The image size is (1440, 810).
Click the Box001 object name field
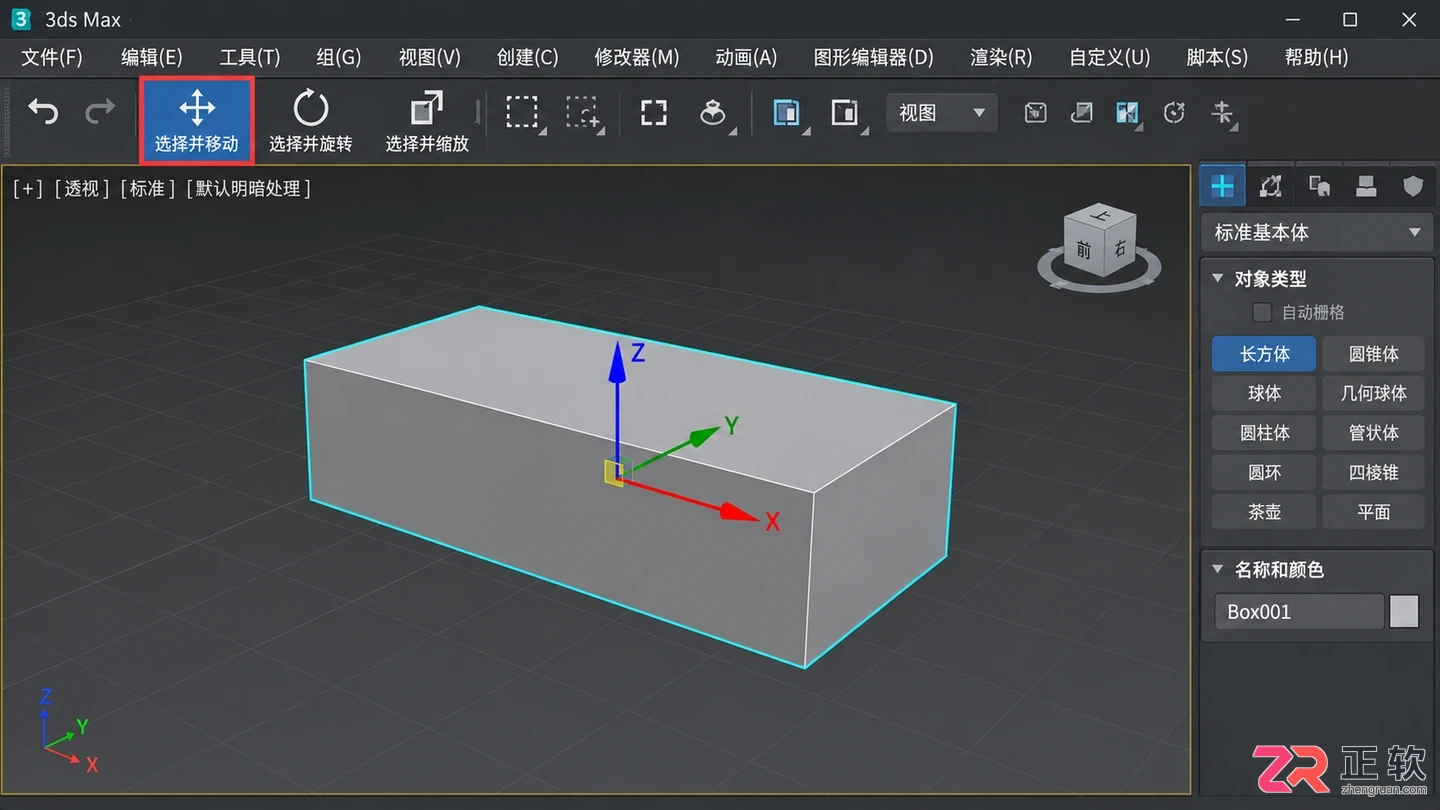(1299, 612)
